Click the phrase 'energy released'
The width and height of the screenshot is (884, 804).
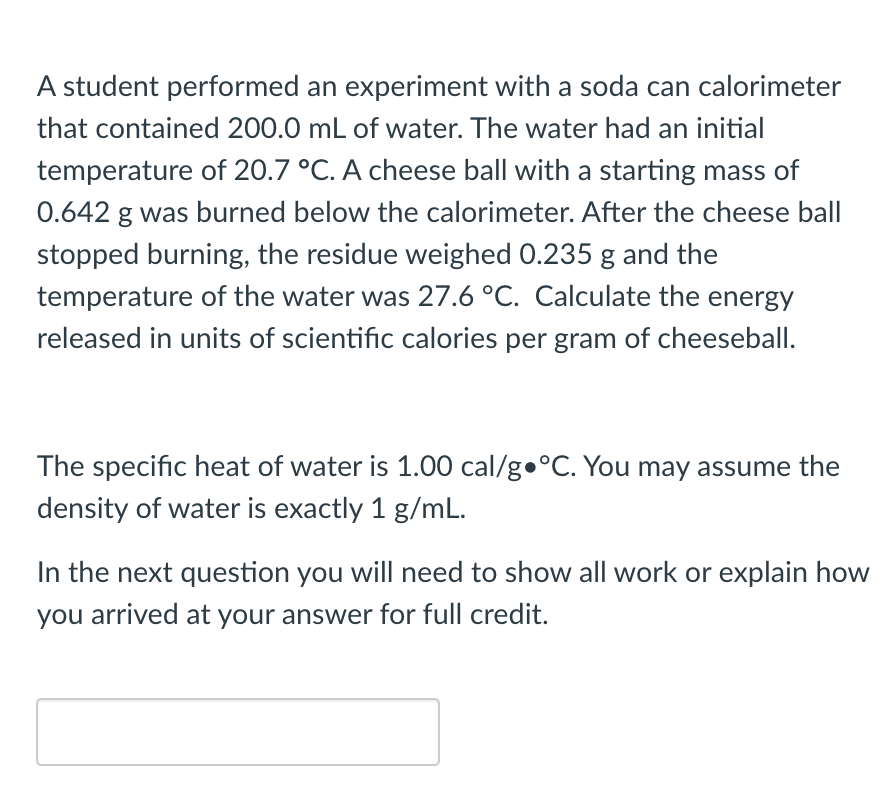coord(740,296)
